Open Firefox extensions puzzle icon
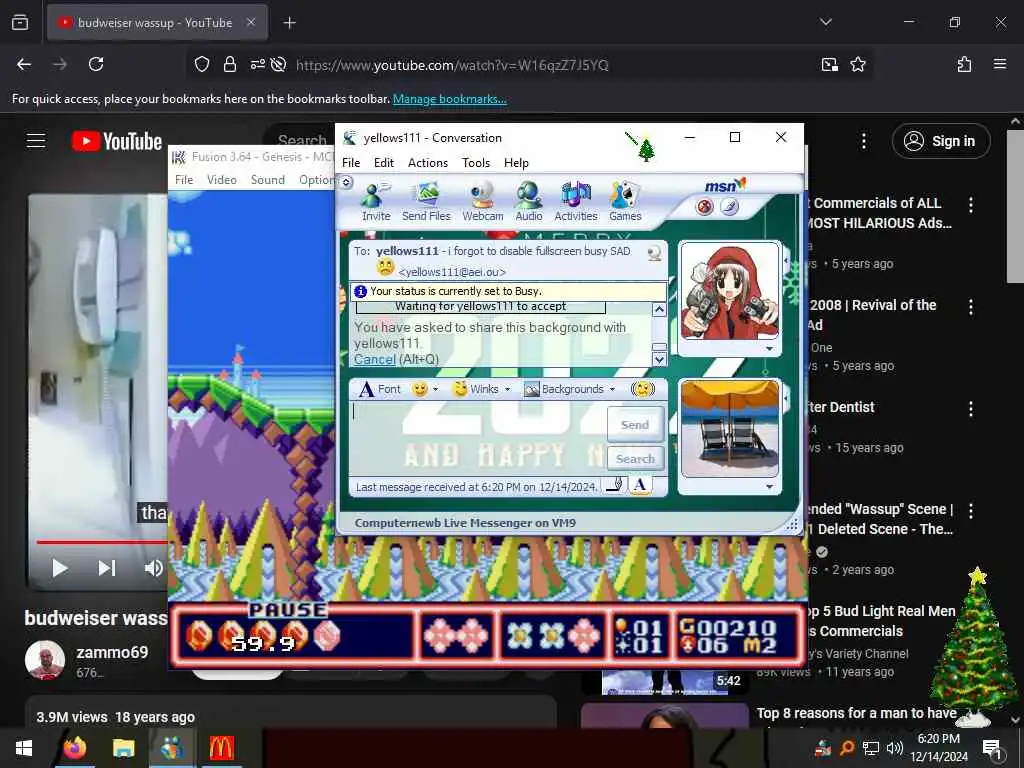1024x768 pixels. pyautogui.click(x=964, y=64)
